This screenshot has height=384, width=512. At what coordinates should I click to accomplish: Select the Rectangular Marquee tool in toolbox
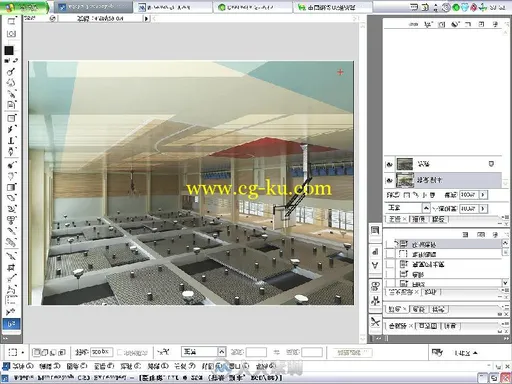11,299
